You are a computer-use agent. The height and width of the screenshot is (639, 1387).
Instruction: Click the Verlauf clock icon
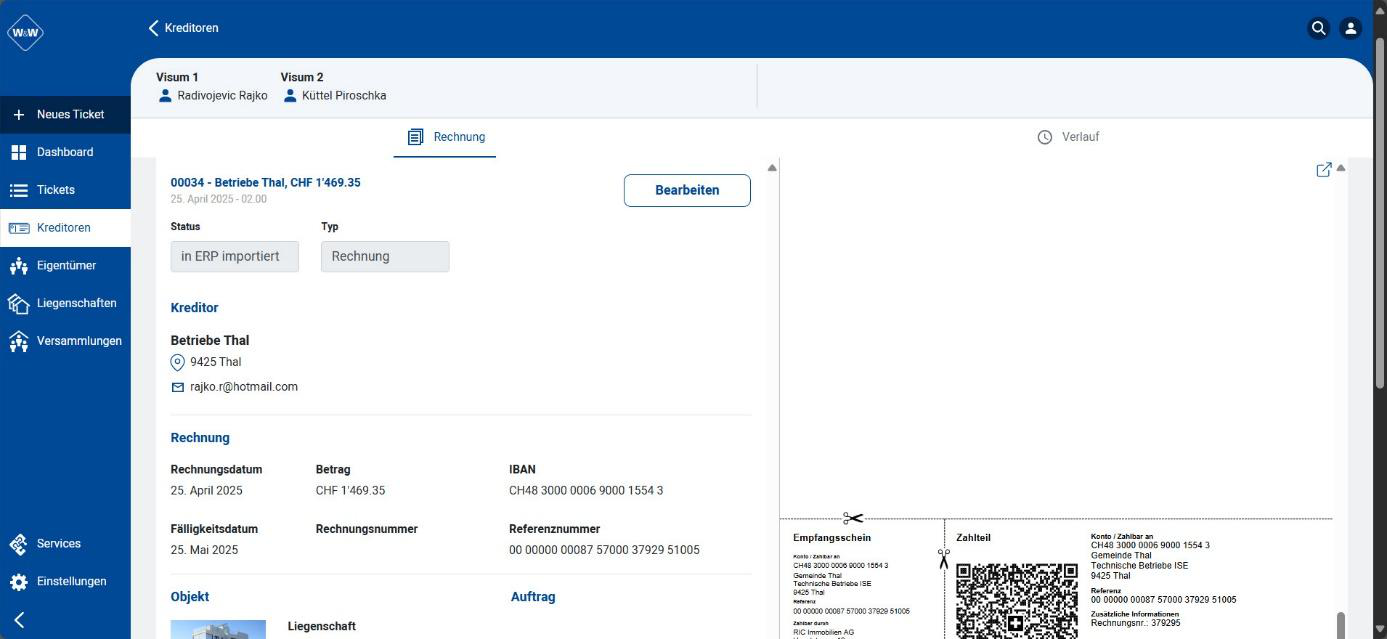click(1045, 137)
